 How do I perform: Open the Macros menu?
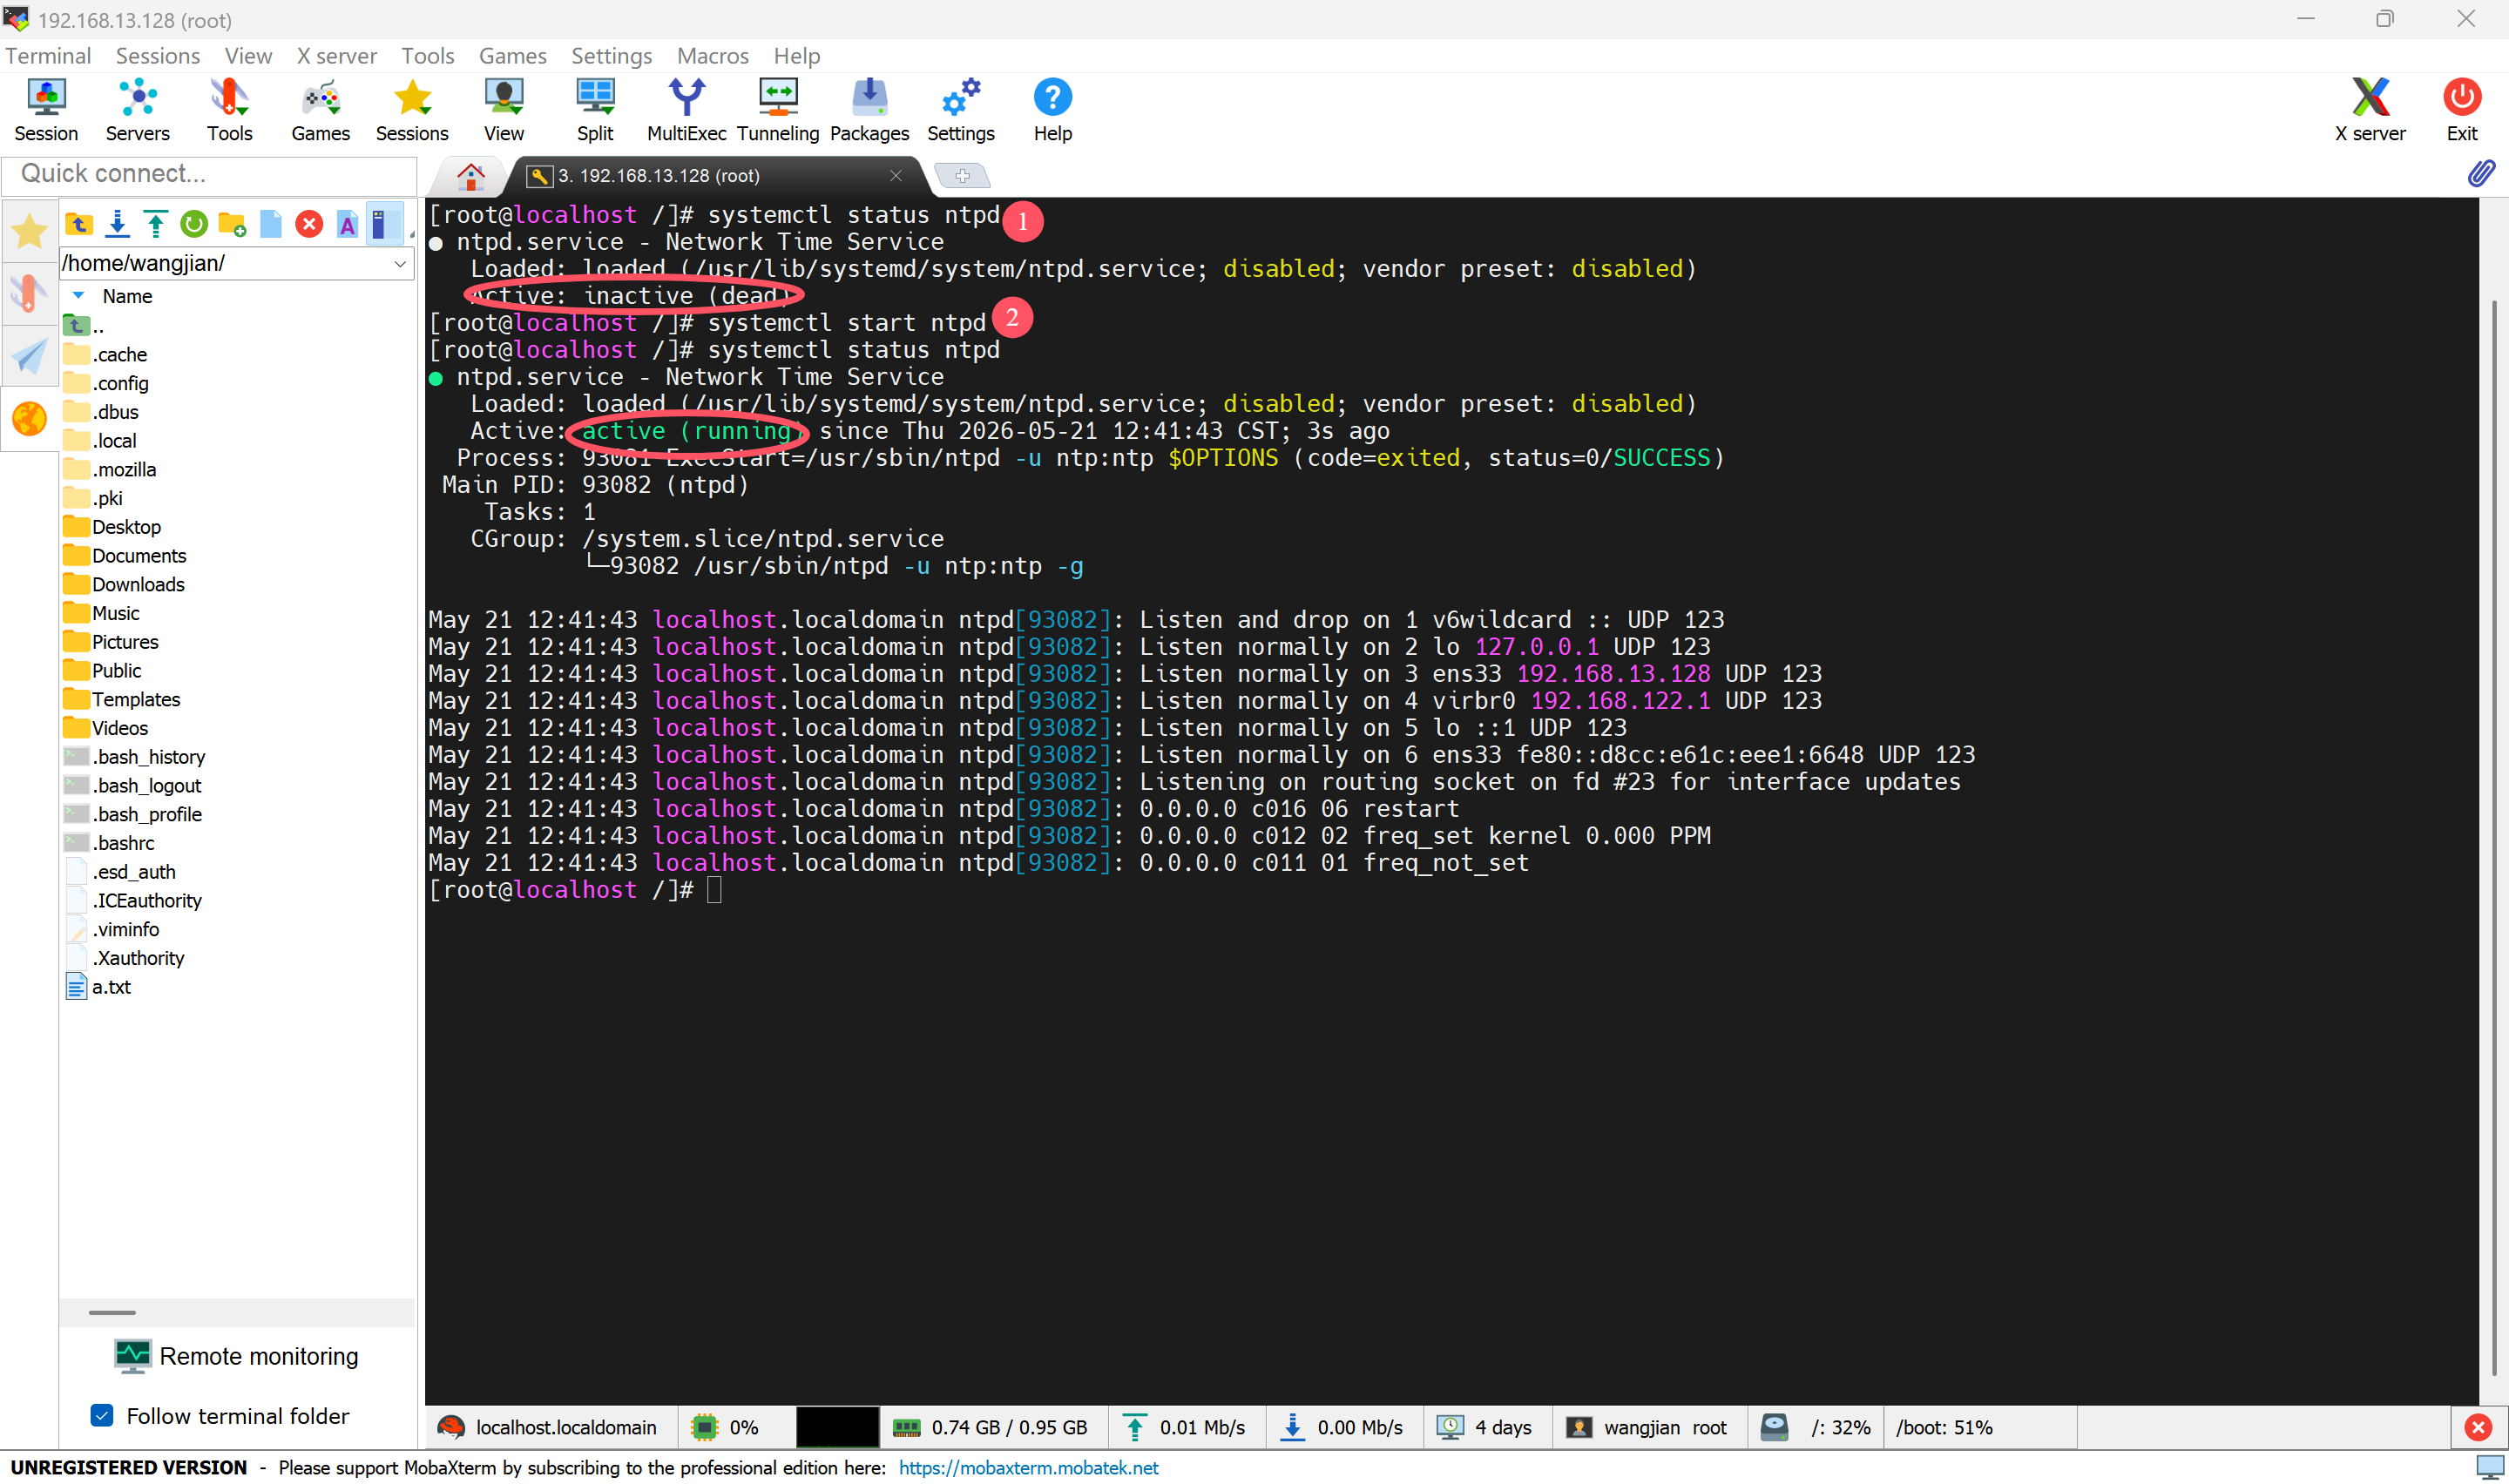(713, 56)
